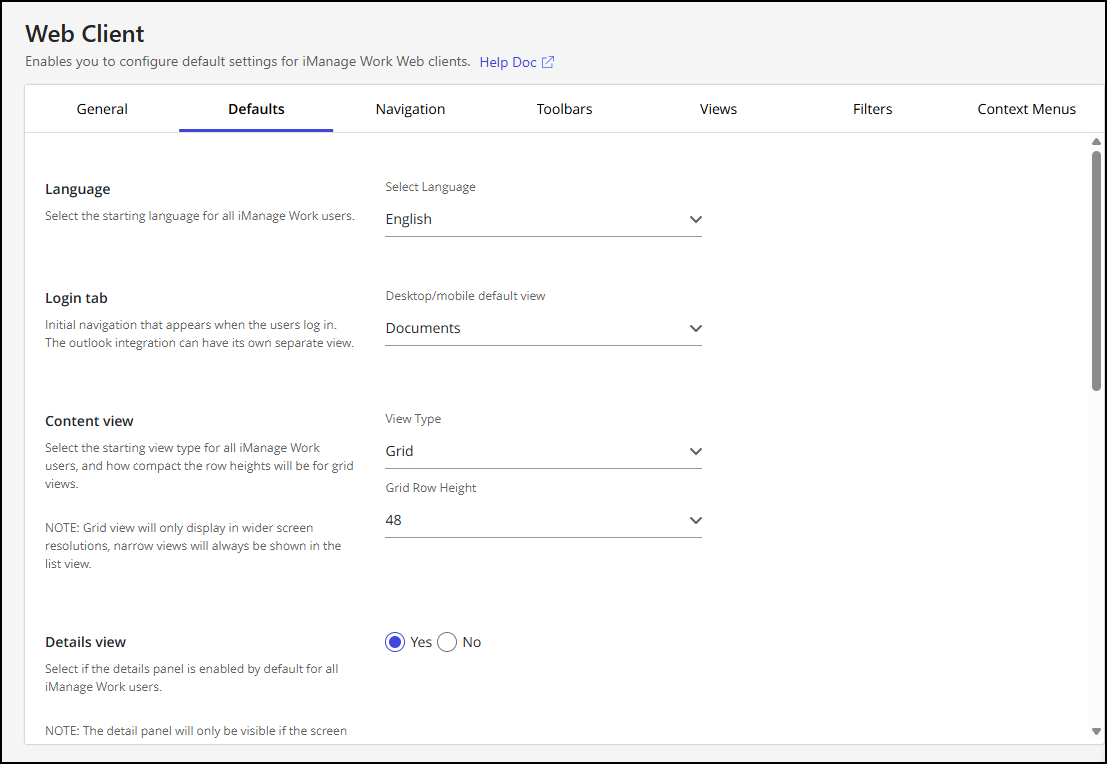Expand the View Type dropdown showing Grid
Viewport: 1107px width, 764px height.
click(x=543, y=451)
